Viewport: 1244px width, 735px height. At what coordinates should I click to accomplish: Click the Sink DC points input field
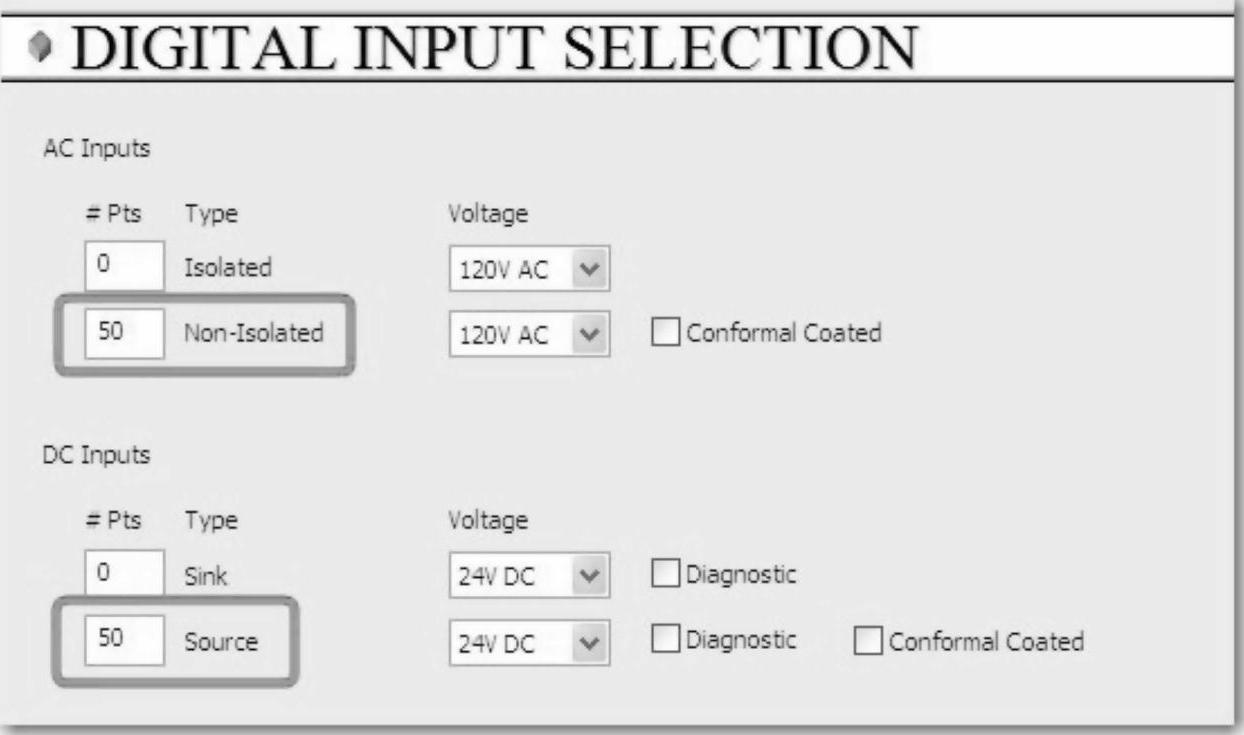click(124, 575)
